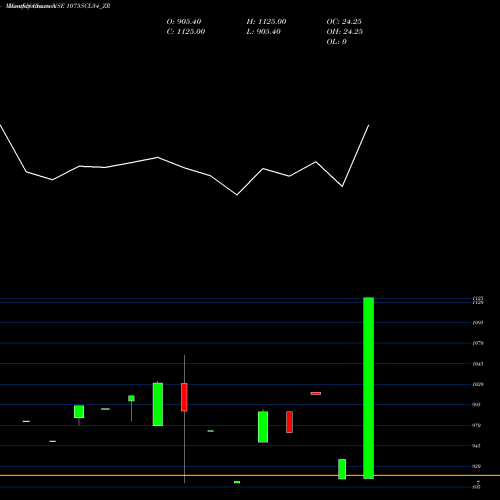Click the final peak of the white line chart
This screenshot has width=500, height=500.
click(x=369, y=125)
